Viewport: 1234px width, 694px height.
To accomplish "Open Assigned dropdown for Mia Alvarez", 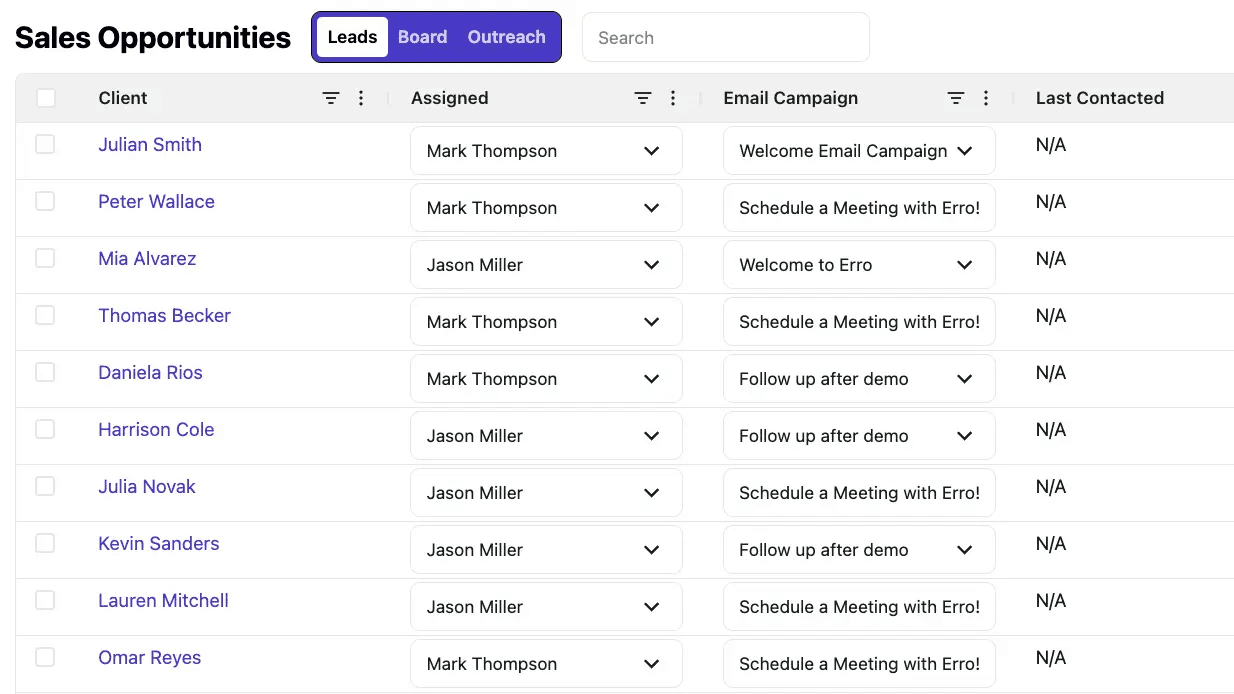I will click(546, 265).
